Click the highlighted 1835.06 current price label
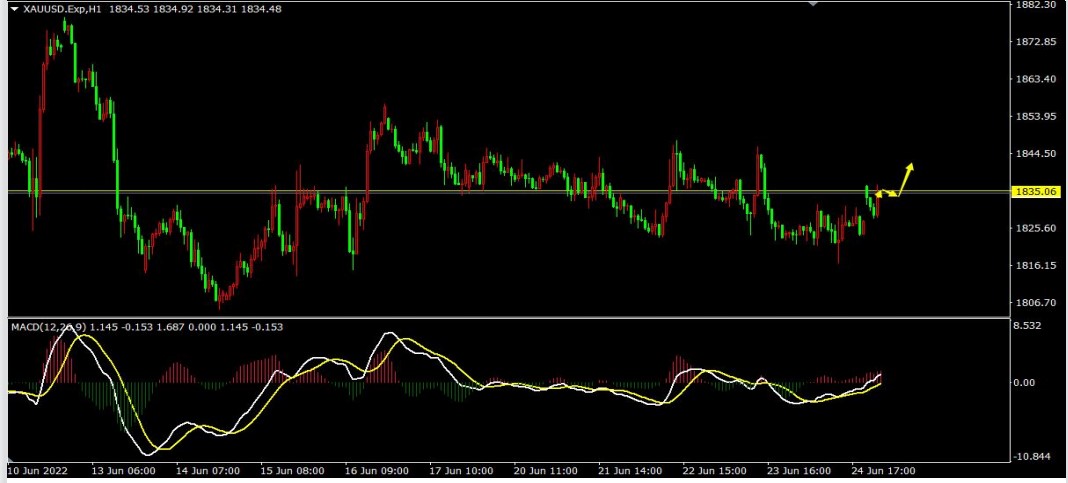 (1037, 191)
